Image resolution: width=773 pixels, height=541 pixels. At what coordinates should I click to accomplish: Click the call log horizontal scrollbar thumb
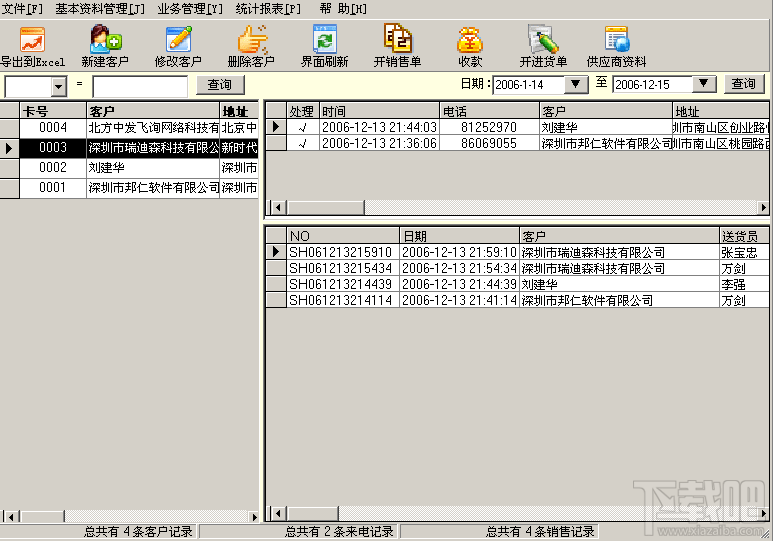(x=326, y=208)
